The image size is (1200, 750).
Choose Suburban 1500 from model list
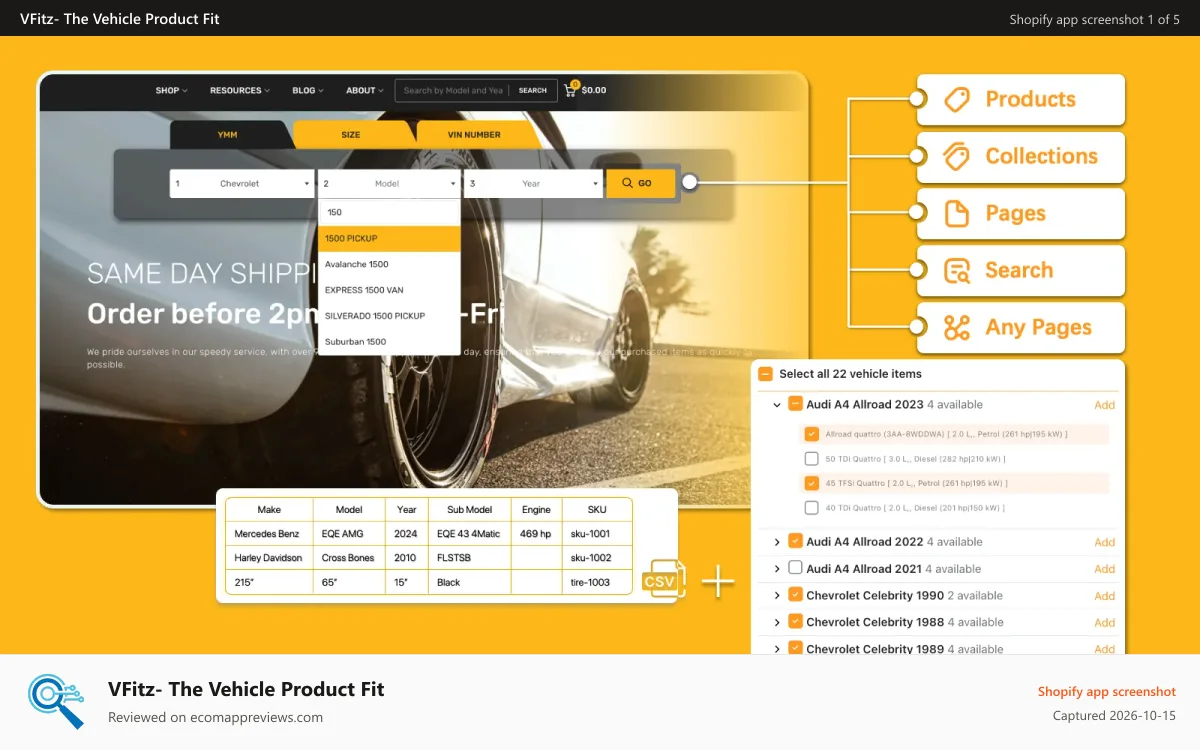(390, 342)
